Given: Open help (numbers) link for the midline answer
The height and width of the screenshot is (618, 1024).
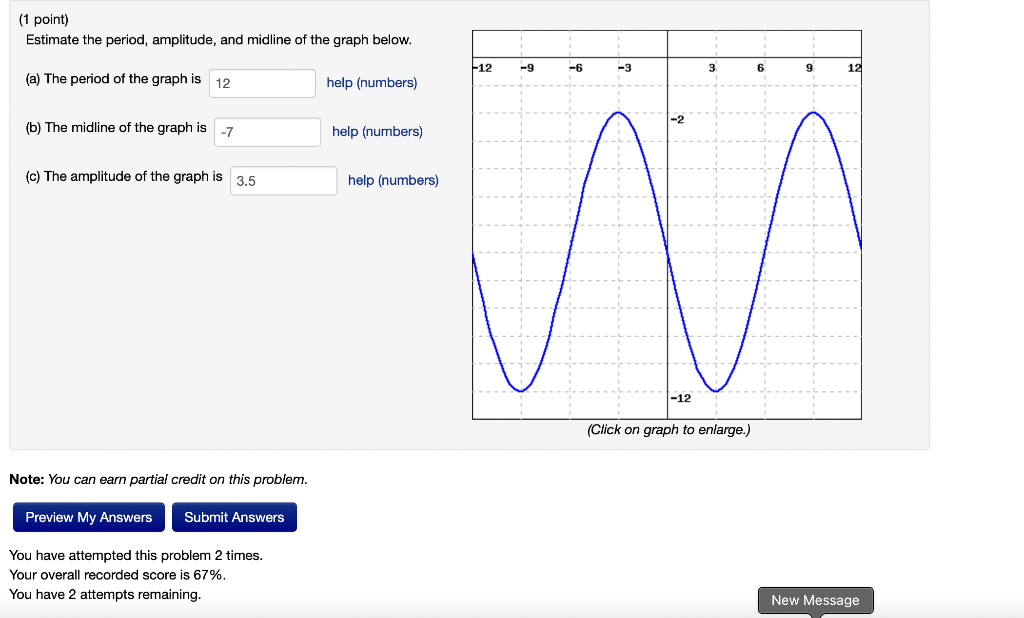Looking at the screenshot, I should coord(377,131).
